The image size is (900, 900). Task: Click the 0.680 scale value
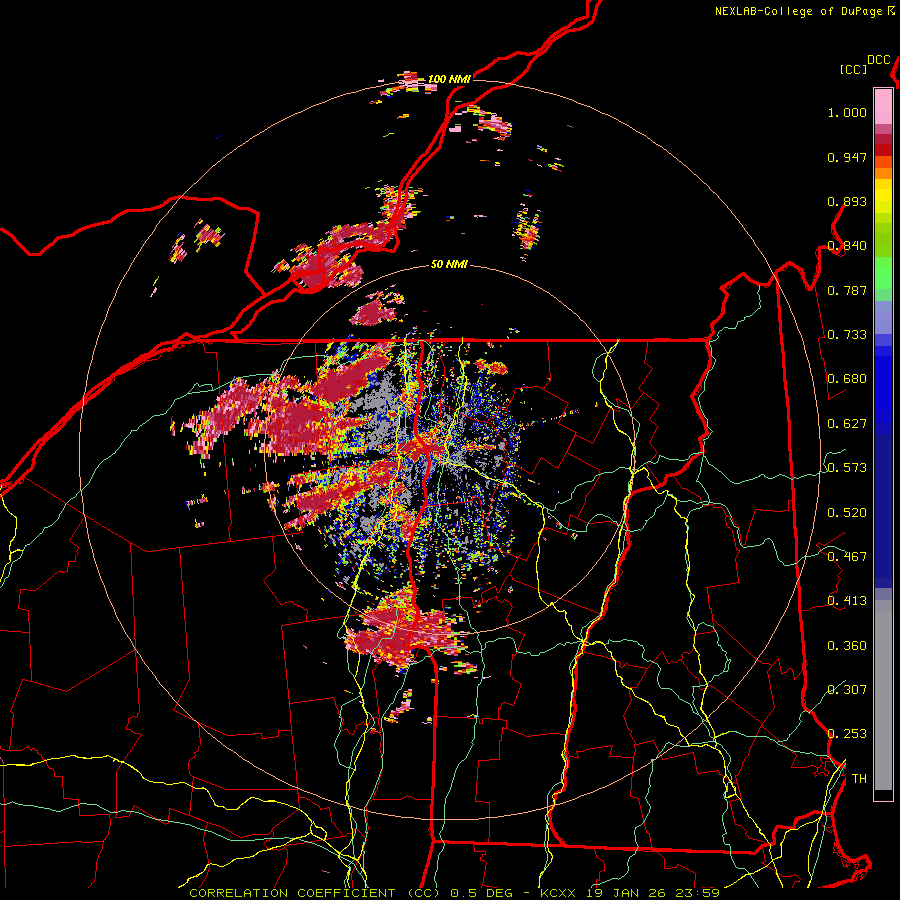[x=847, y=379]
